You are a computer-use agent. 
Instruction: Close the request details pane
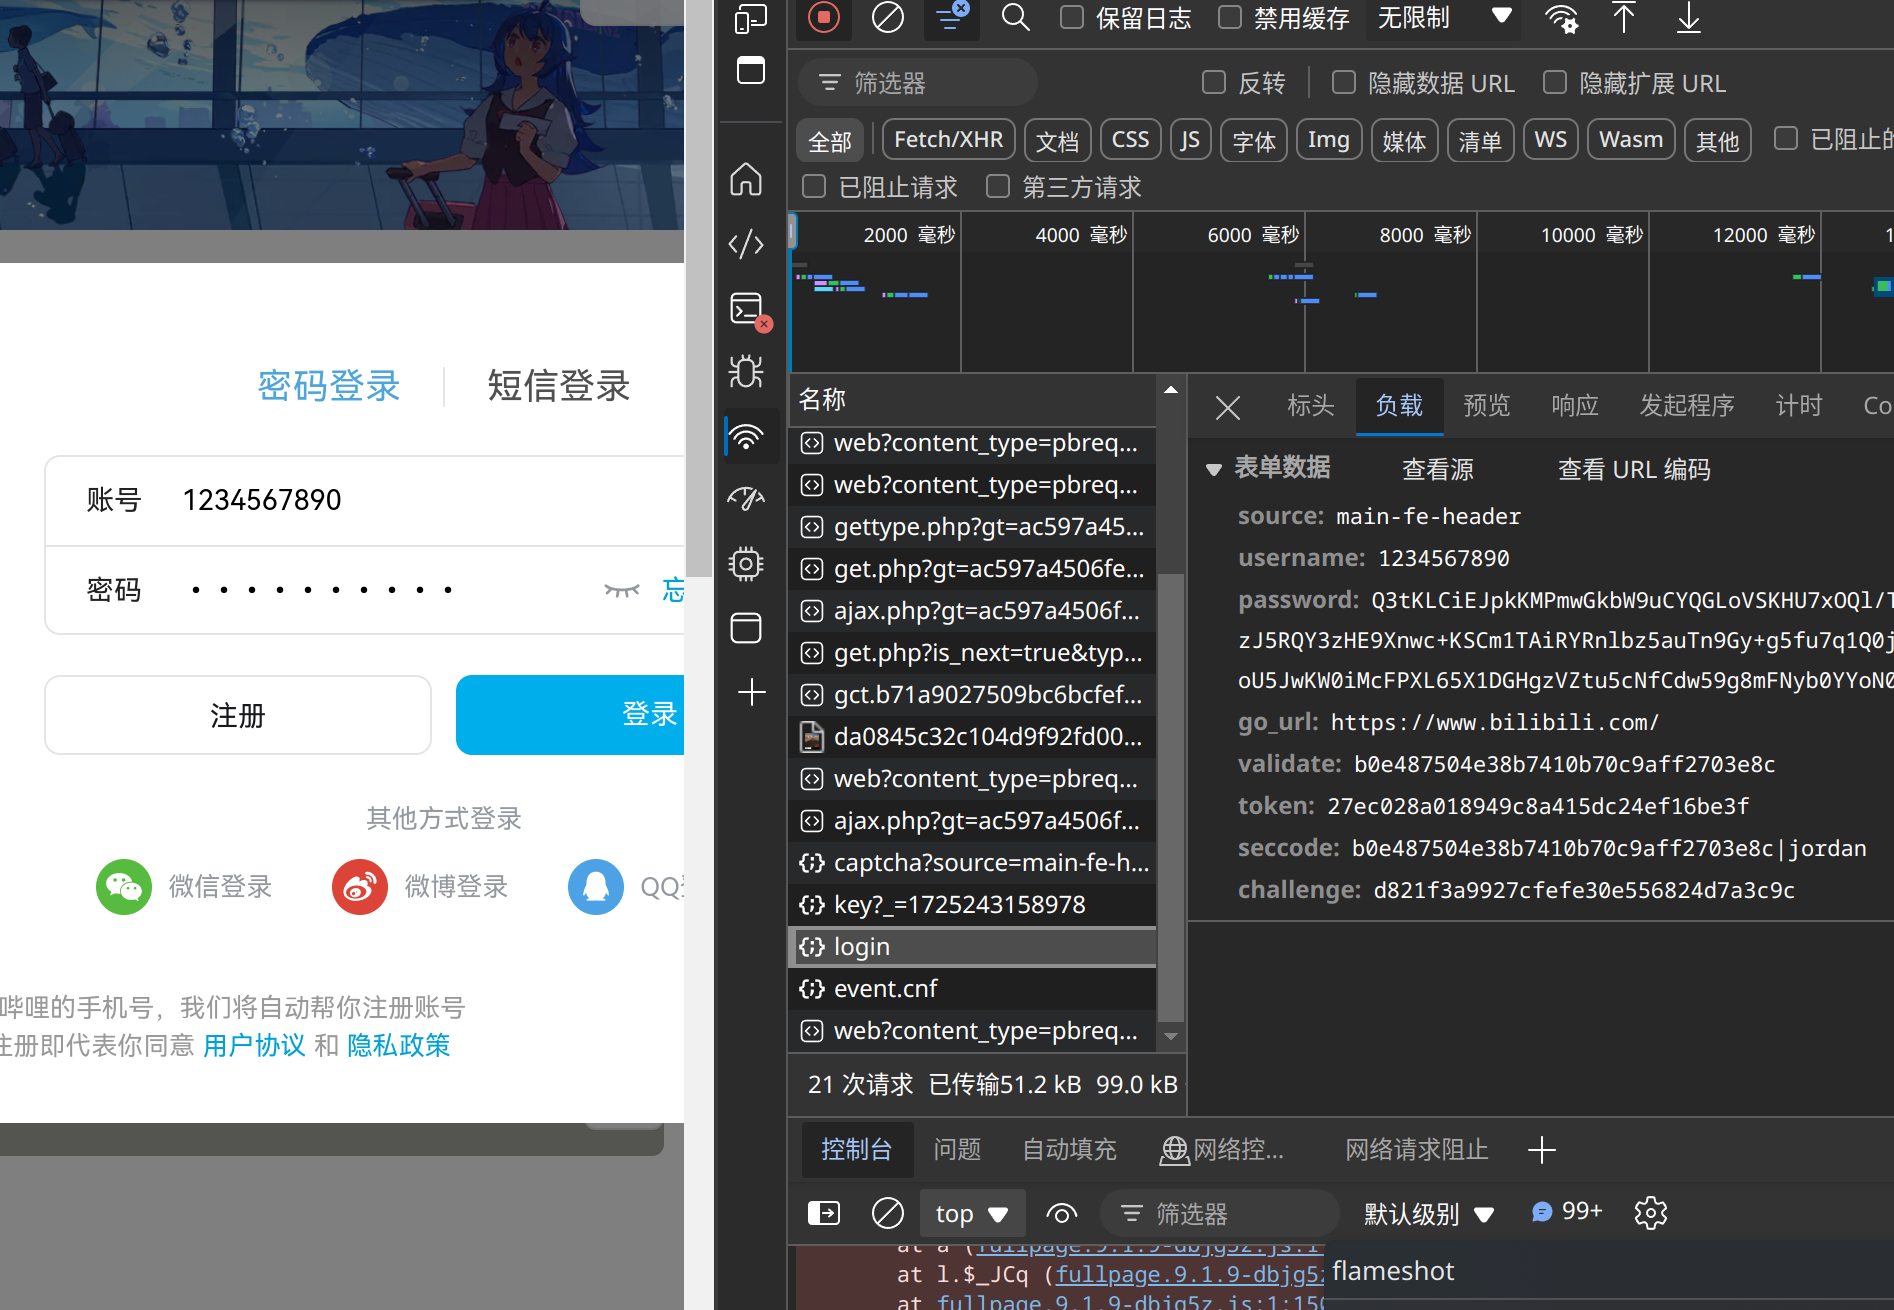point(1228,407)
